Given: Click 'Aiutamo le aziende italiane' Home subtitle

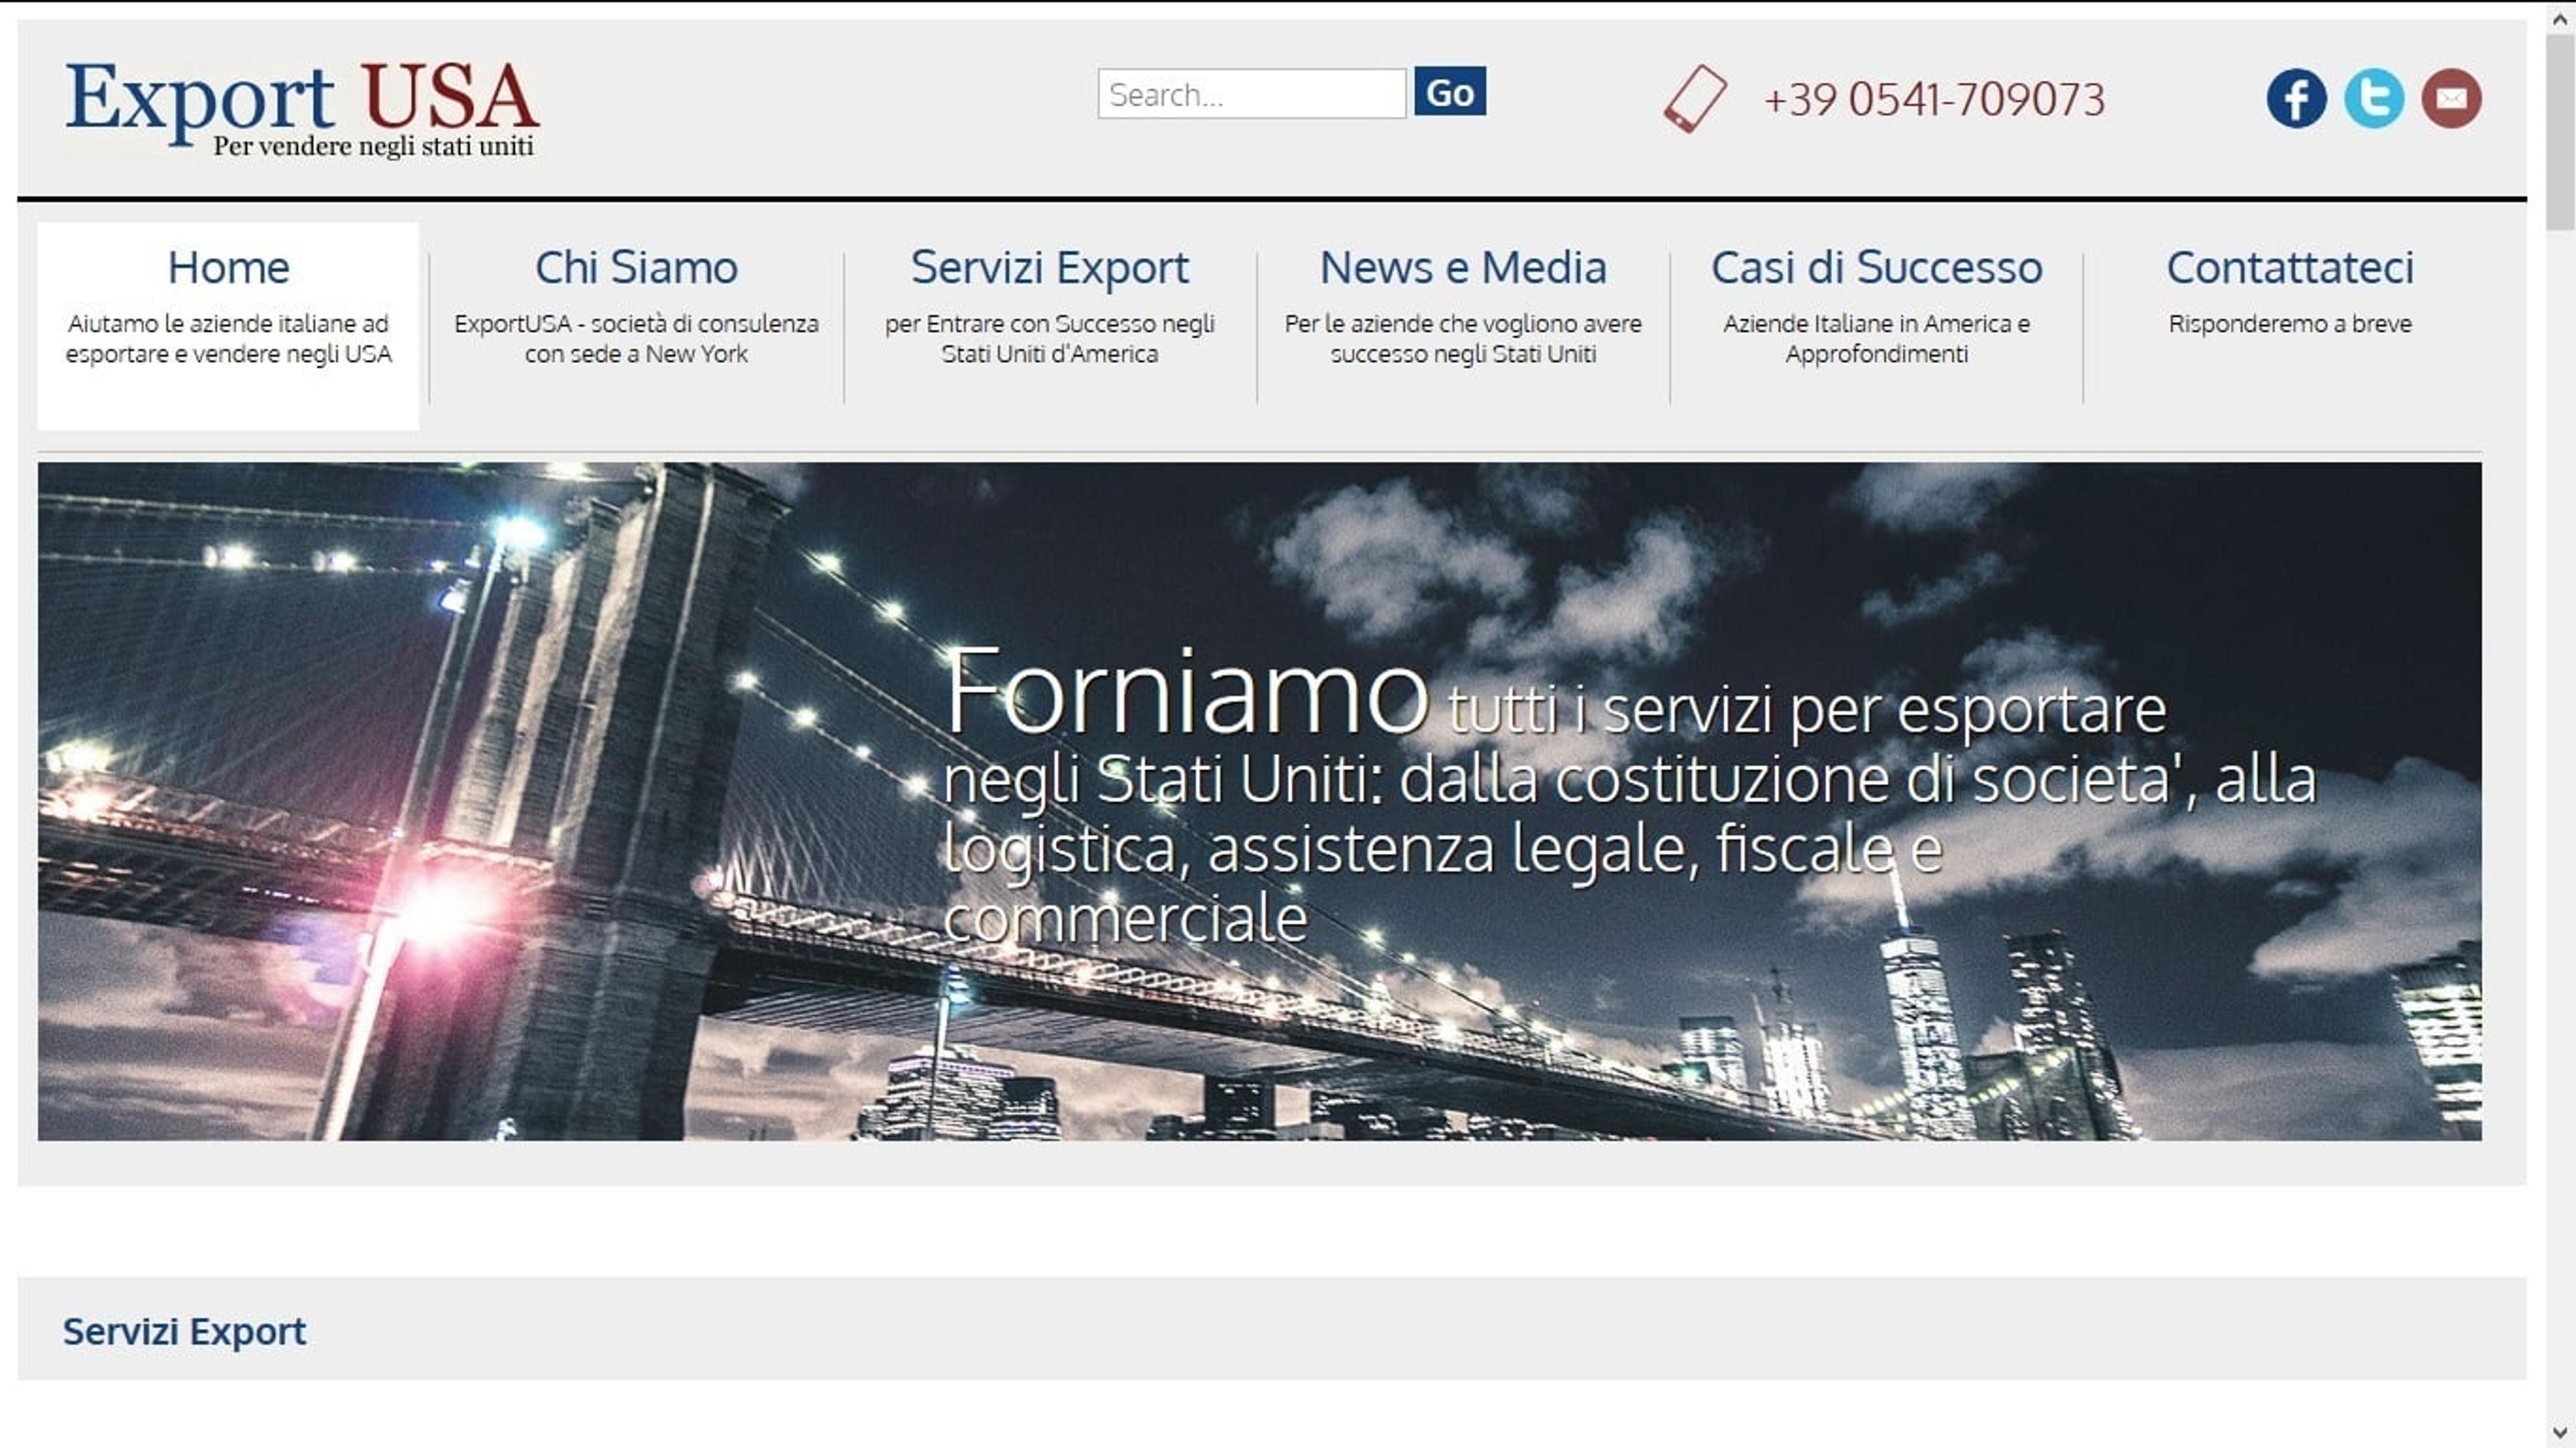Looking at the screenshot, I should coord(228,338).
